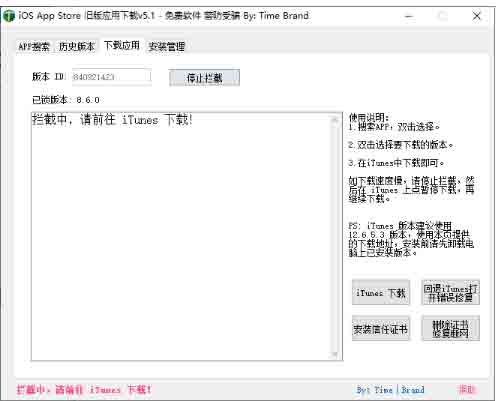Click 回退iTunes打开错误修复 button
Image resolution: width=496 pixels, height=401 pixels.
pyautogui.click(x=450, y=293)
